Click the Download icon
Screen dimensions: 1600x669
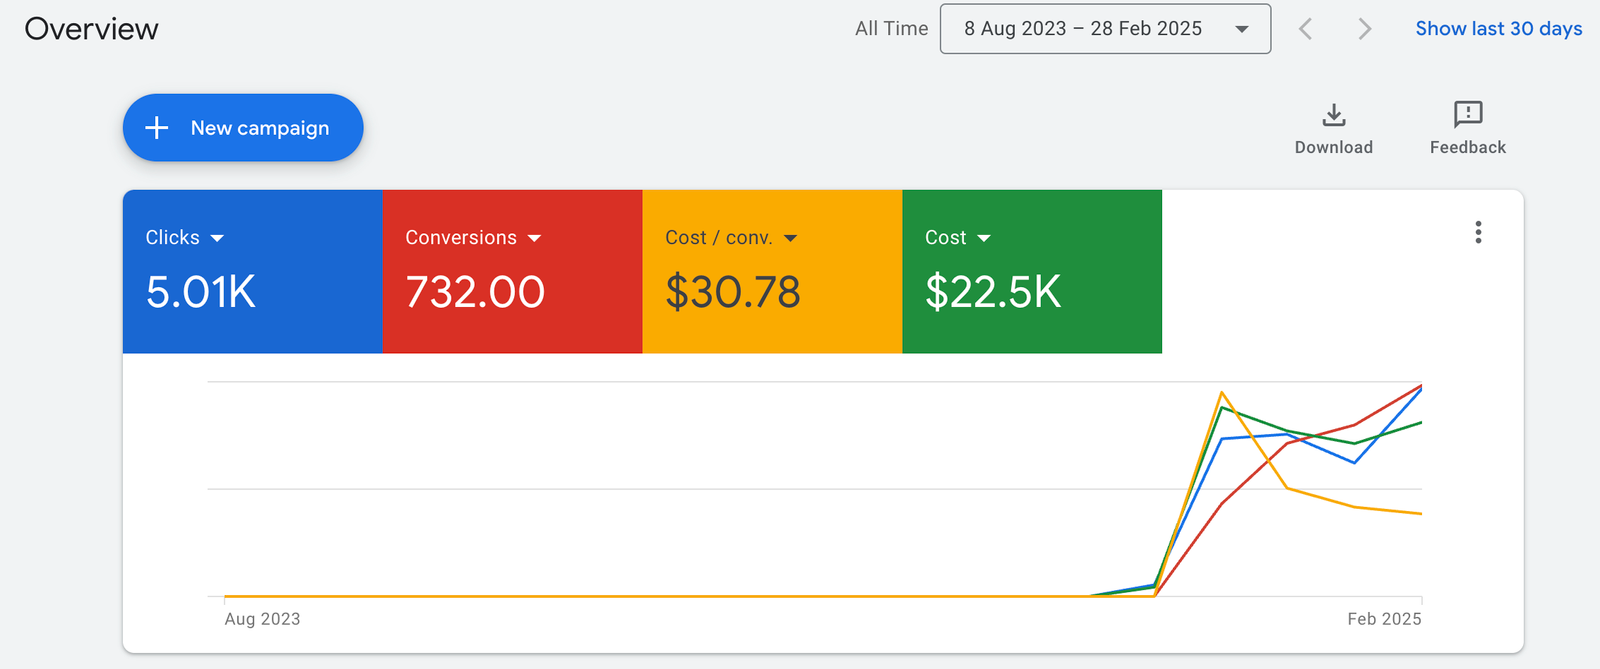click(1333, 115)
